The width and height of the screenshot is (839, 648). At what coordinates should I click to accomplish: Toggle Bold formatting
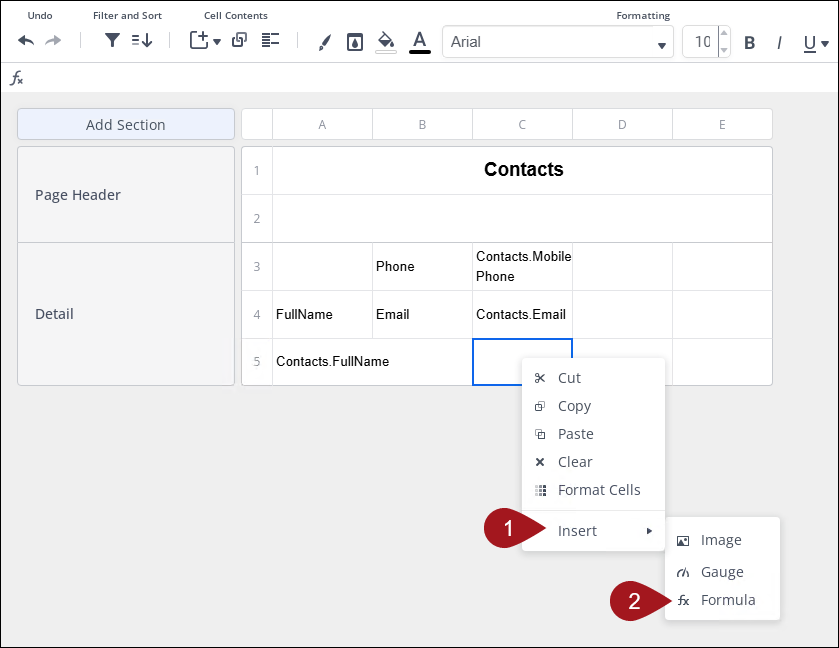pos(750,43)
